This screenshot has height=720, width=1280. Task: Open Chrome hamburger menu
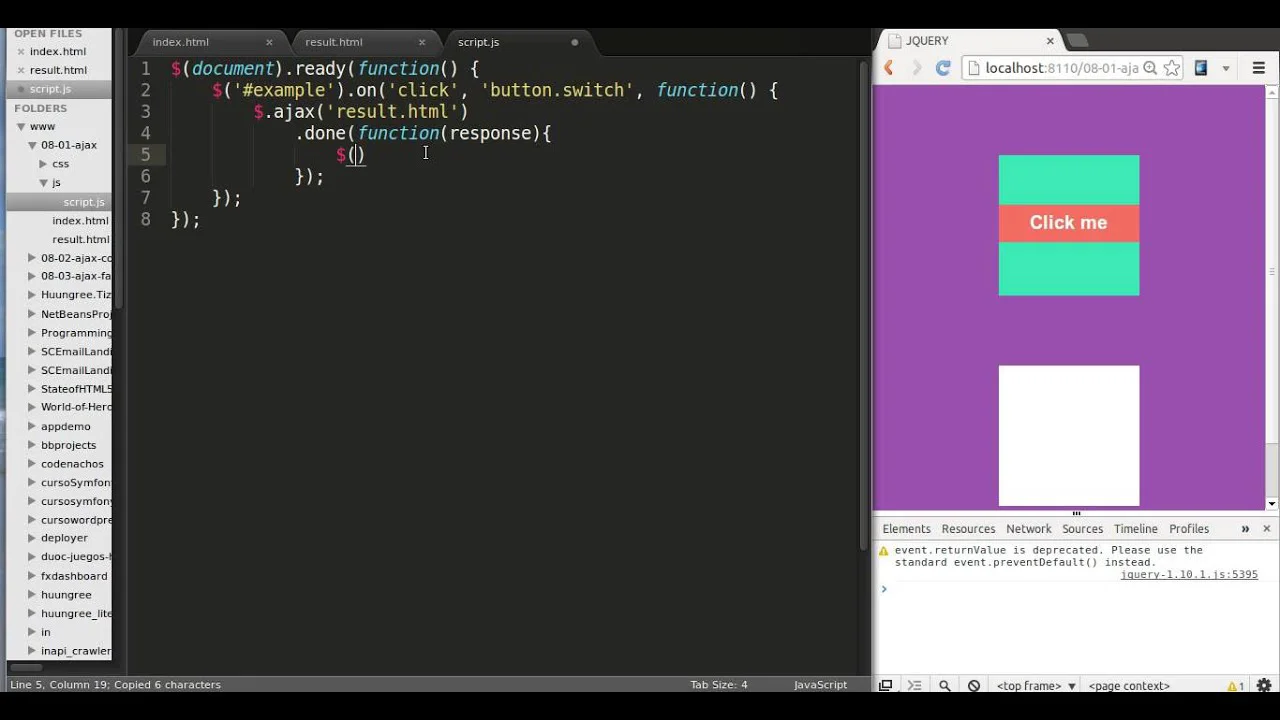tap(1258, 68)
